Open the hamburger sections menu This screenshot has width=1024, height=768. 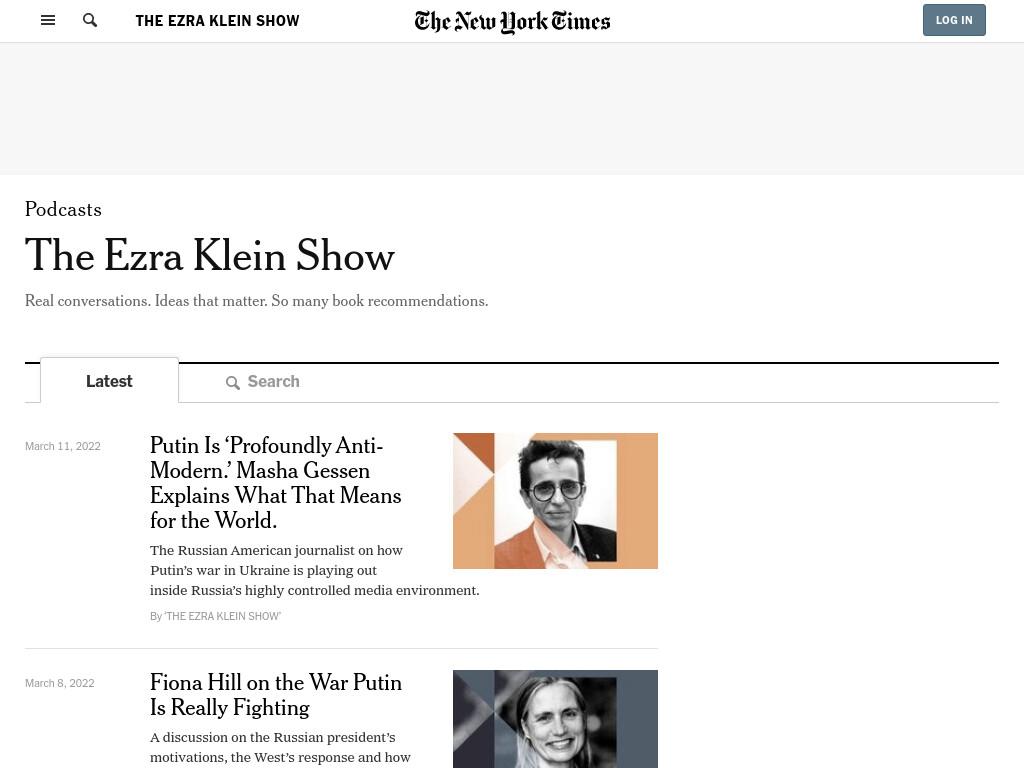point(48,20)
